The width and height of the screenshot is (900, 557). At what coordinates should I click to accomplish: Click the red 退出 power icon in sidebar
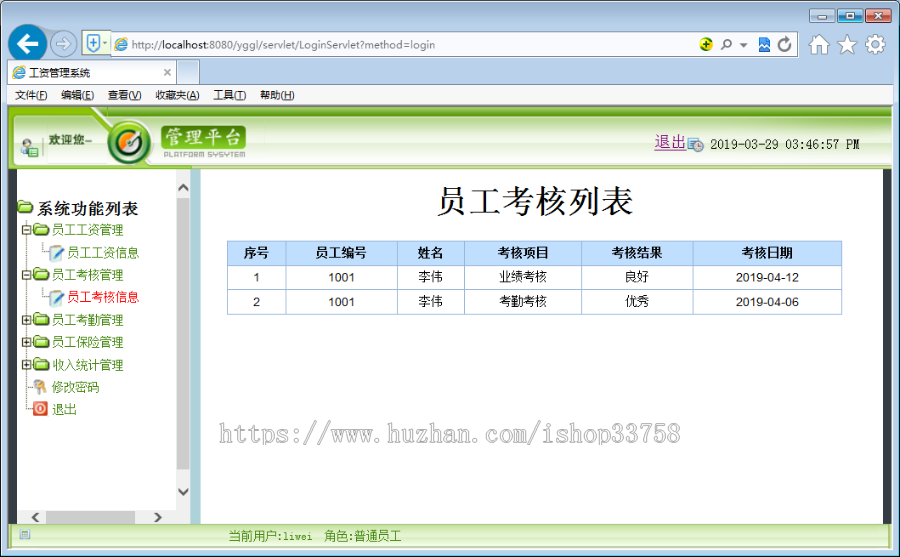tap(40, 409)
